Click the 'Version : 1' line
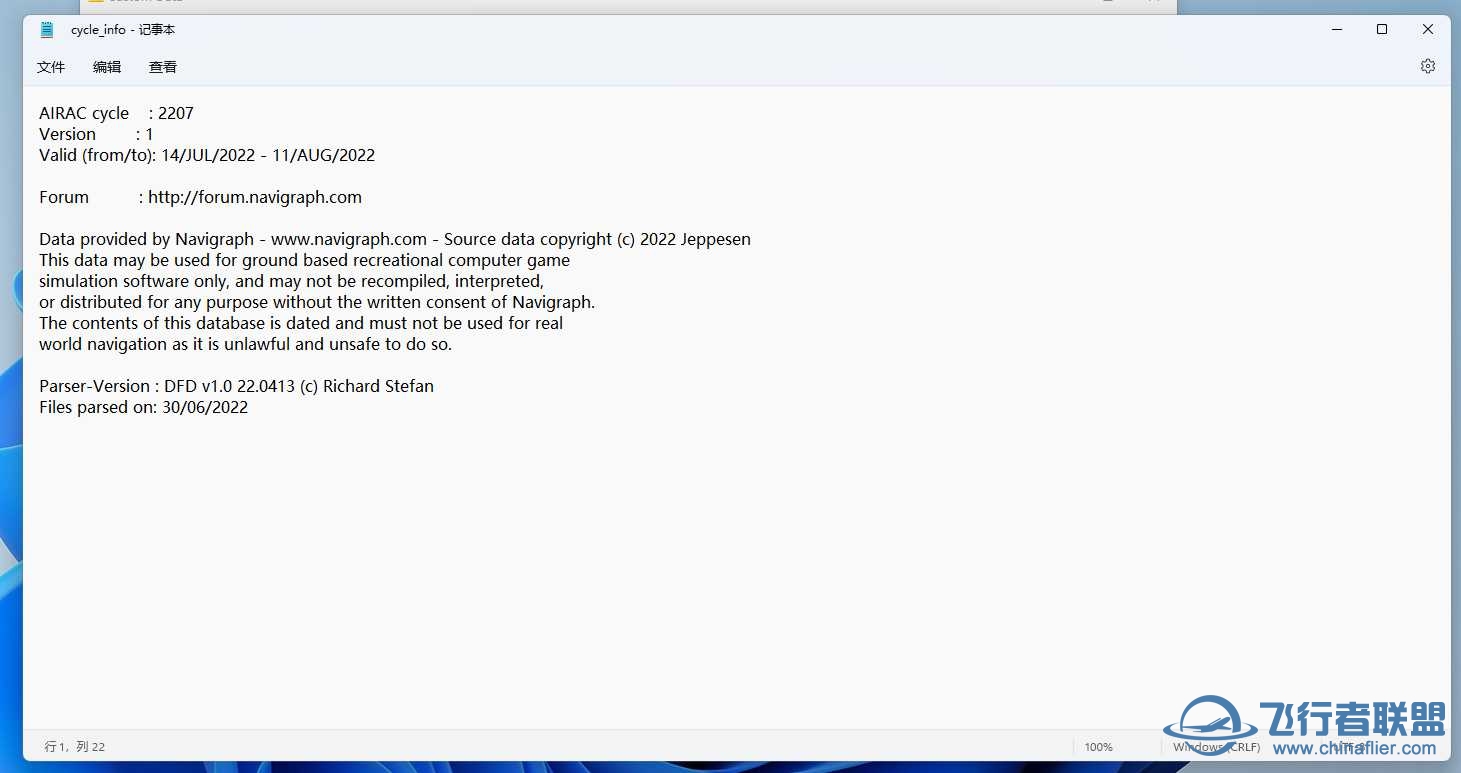 (x=96, y=134)
